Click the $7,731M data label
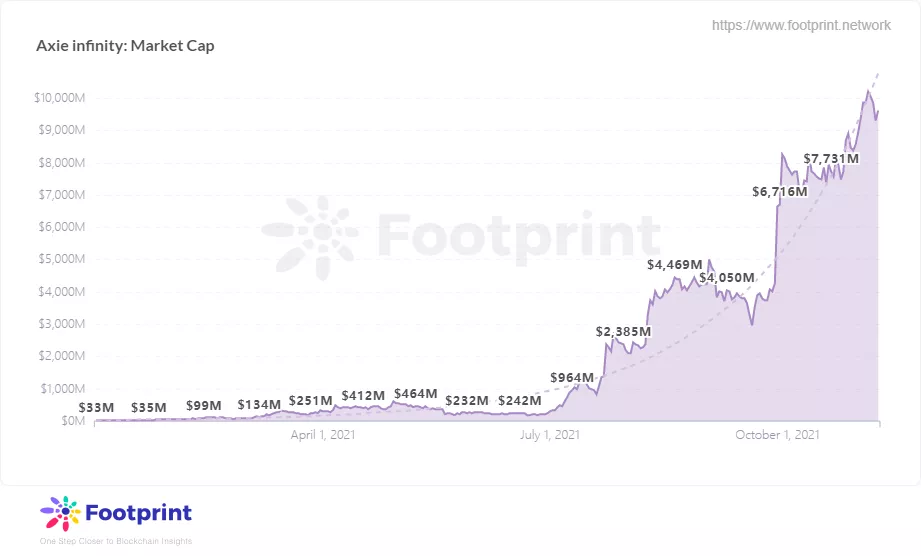Screen dimensions: 921x556 [831, 159]
